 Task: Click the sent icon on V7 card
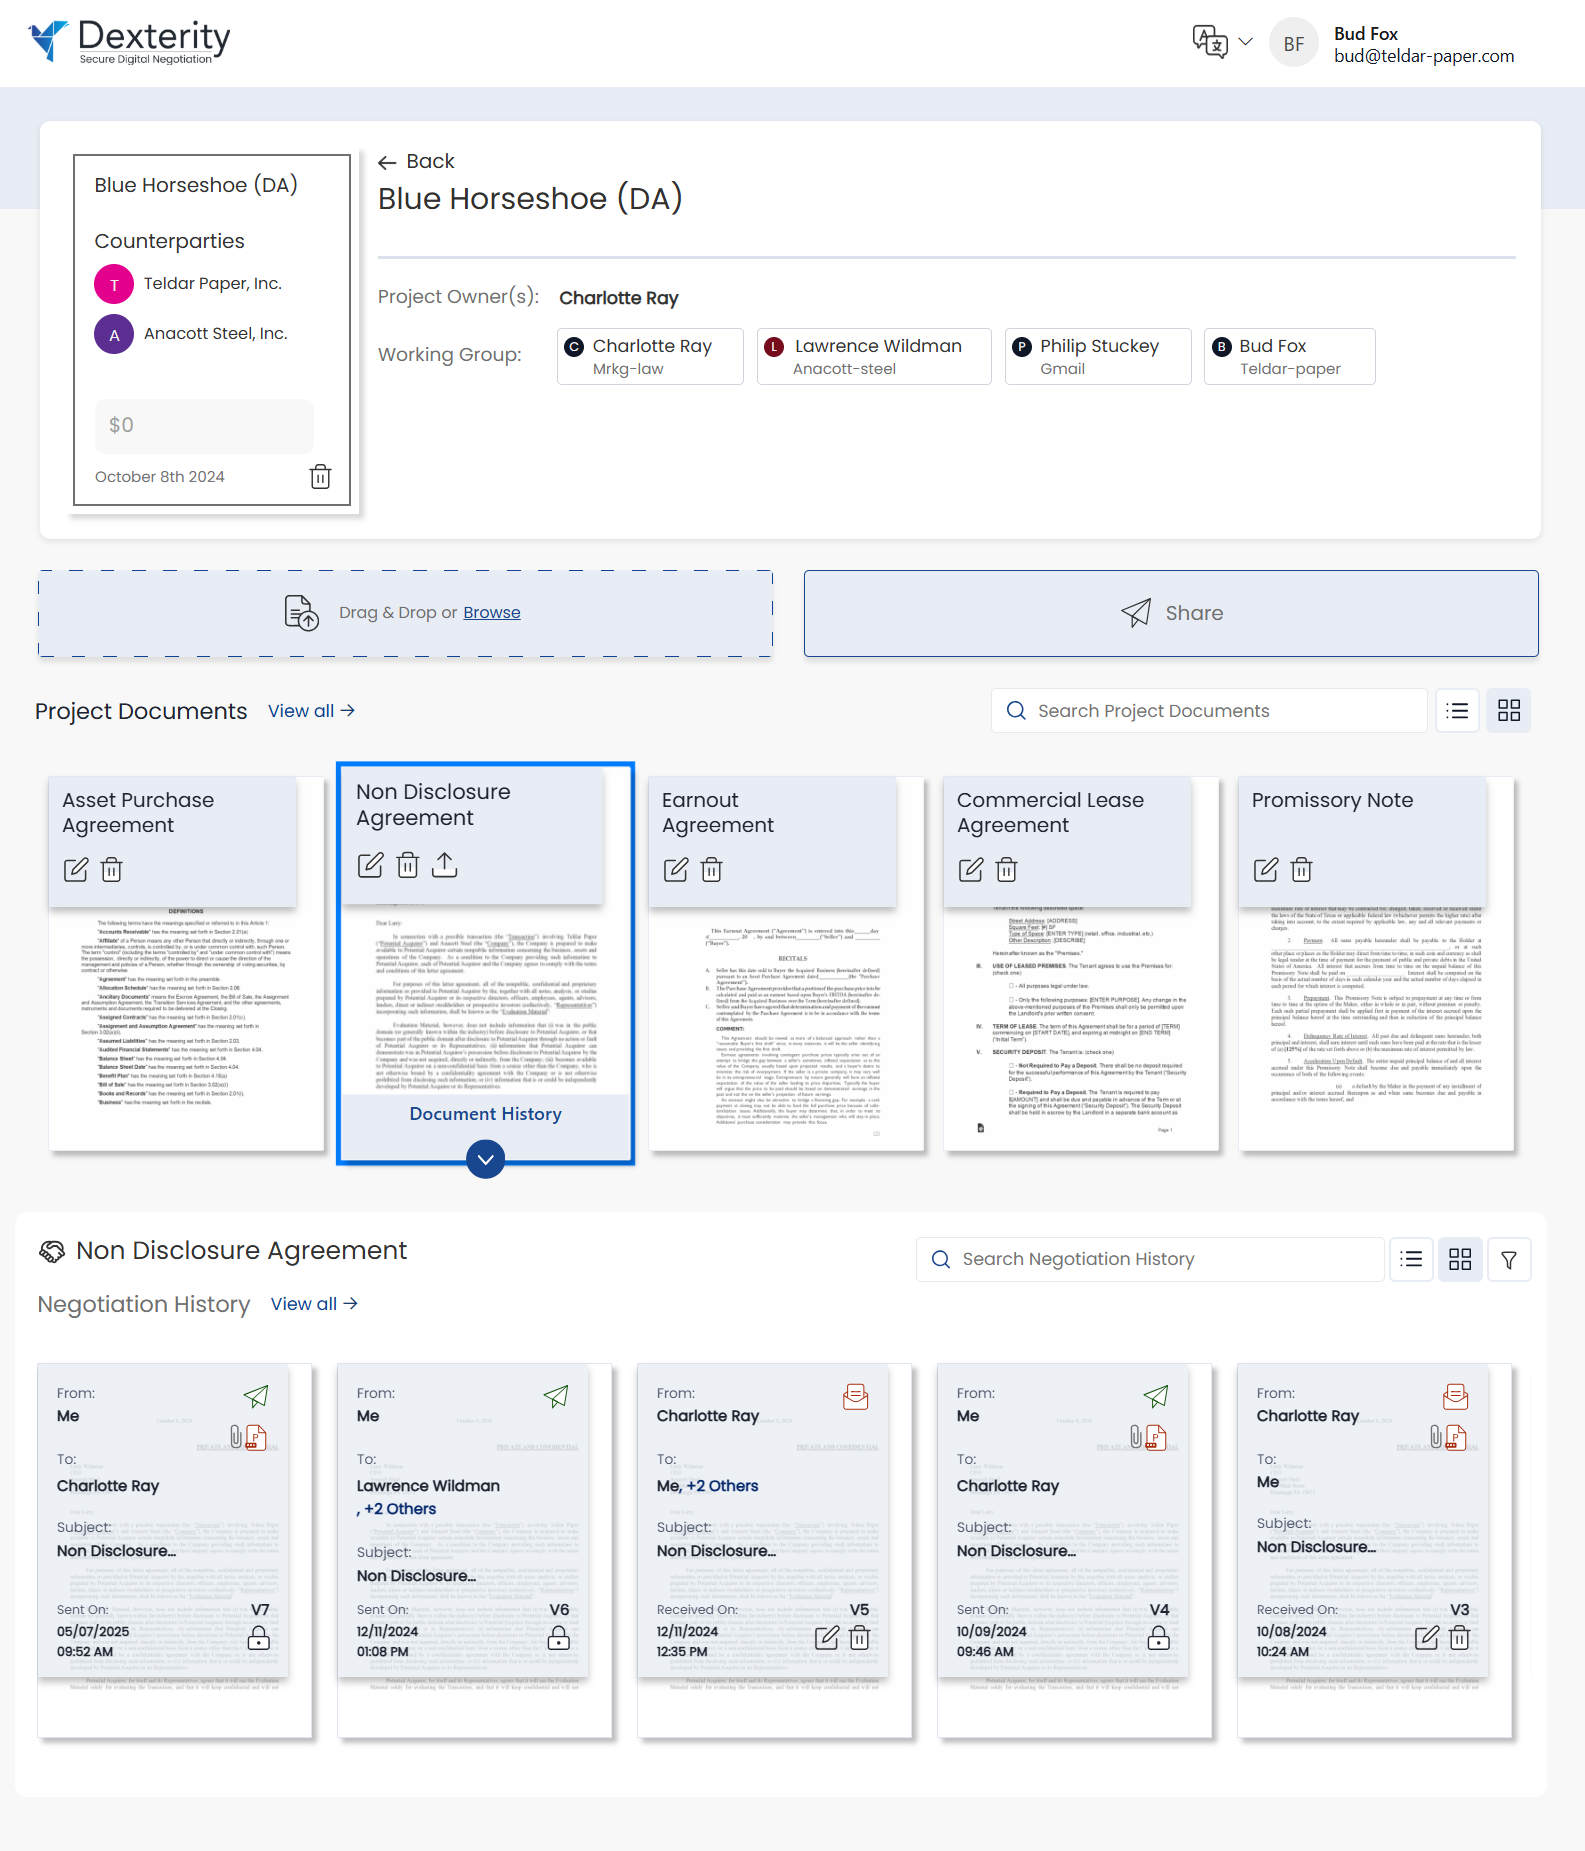tap(256, 1396)
